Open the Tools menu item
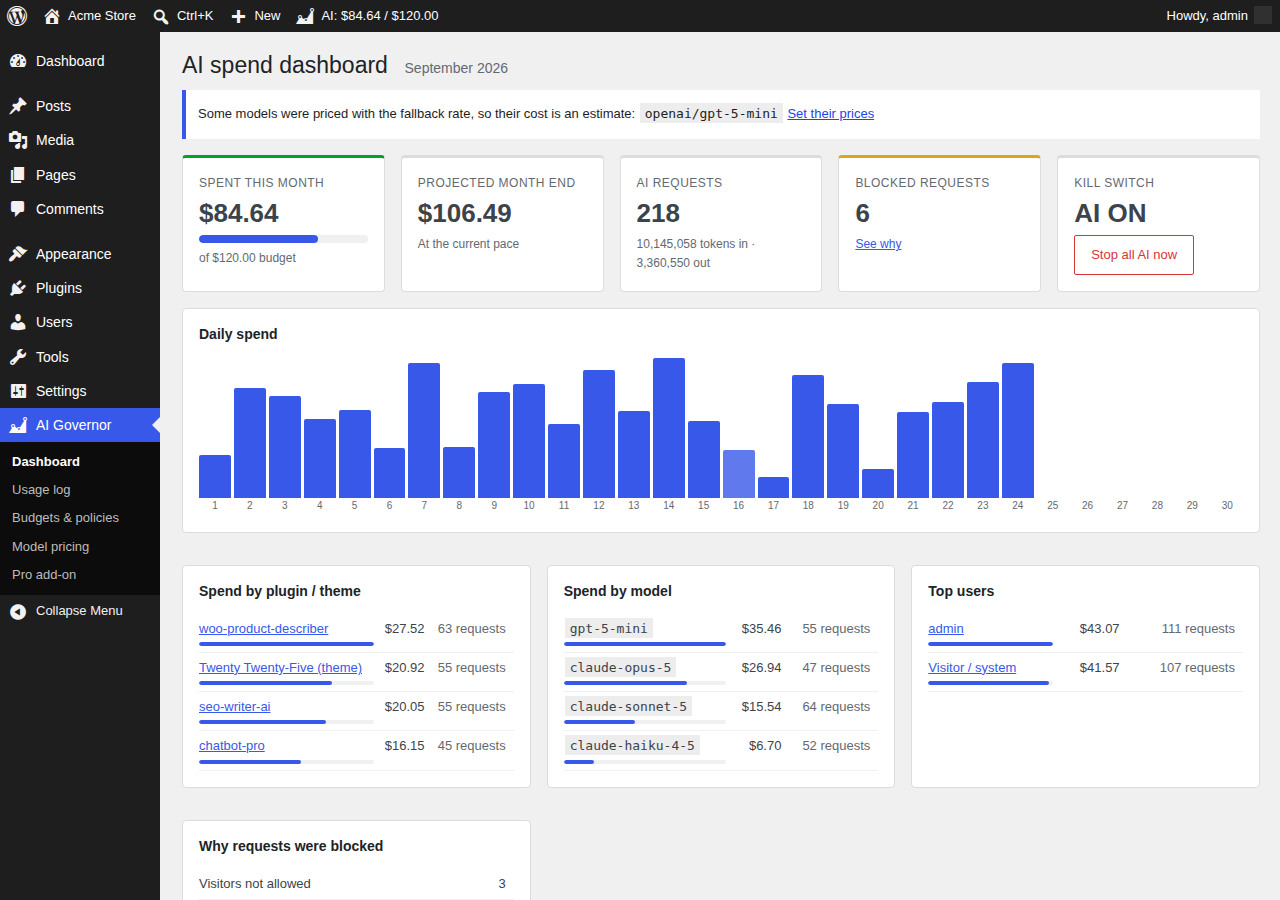Viewport: 1280px width, 900px height. [80, 357]
